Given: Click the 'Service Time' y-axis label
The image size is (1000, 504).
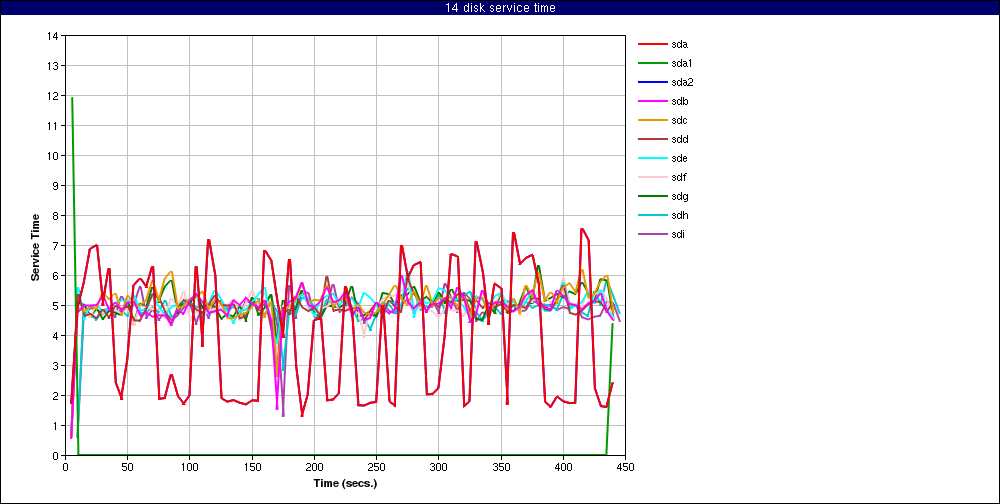Looking at the screenshot, I should [36, 247].
